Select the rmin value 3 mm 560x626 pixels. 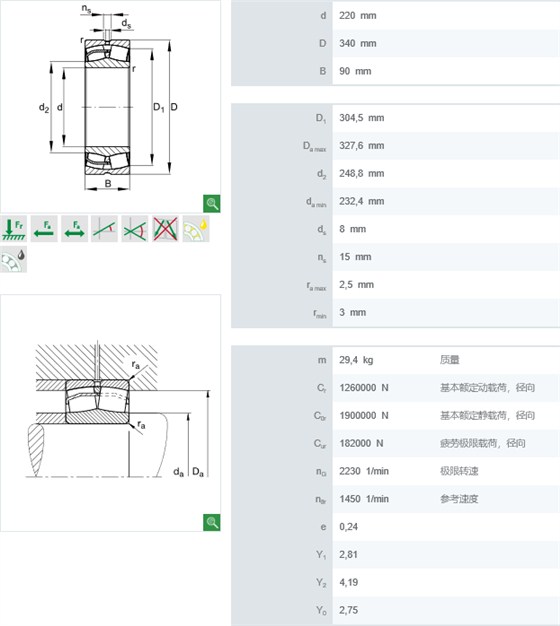click(x=352, y=312)
